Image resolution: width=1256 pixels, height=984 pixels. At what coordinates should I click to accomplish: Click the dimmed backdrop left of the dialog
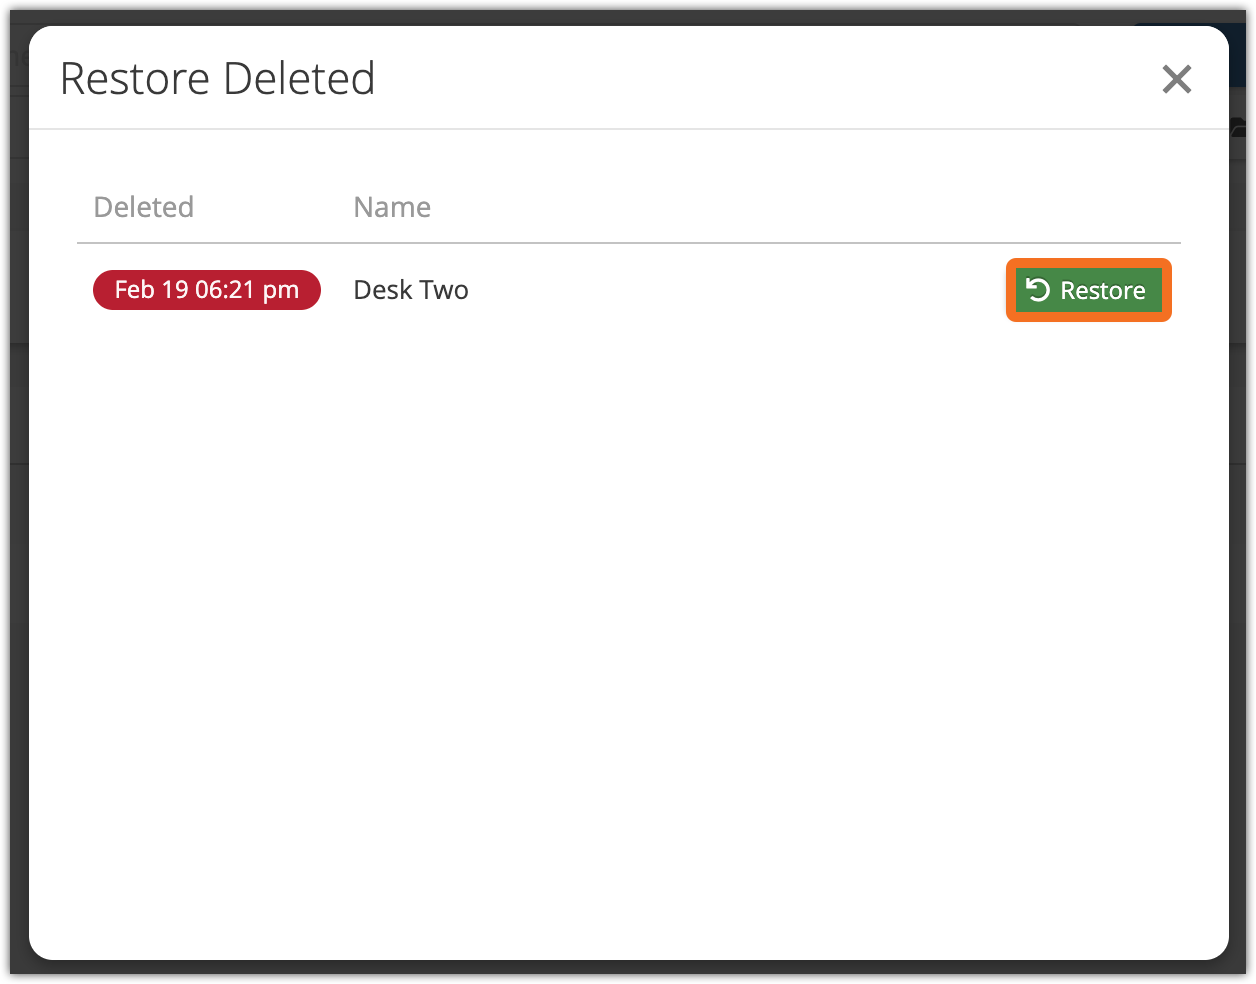[18, 500]
